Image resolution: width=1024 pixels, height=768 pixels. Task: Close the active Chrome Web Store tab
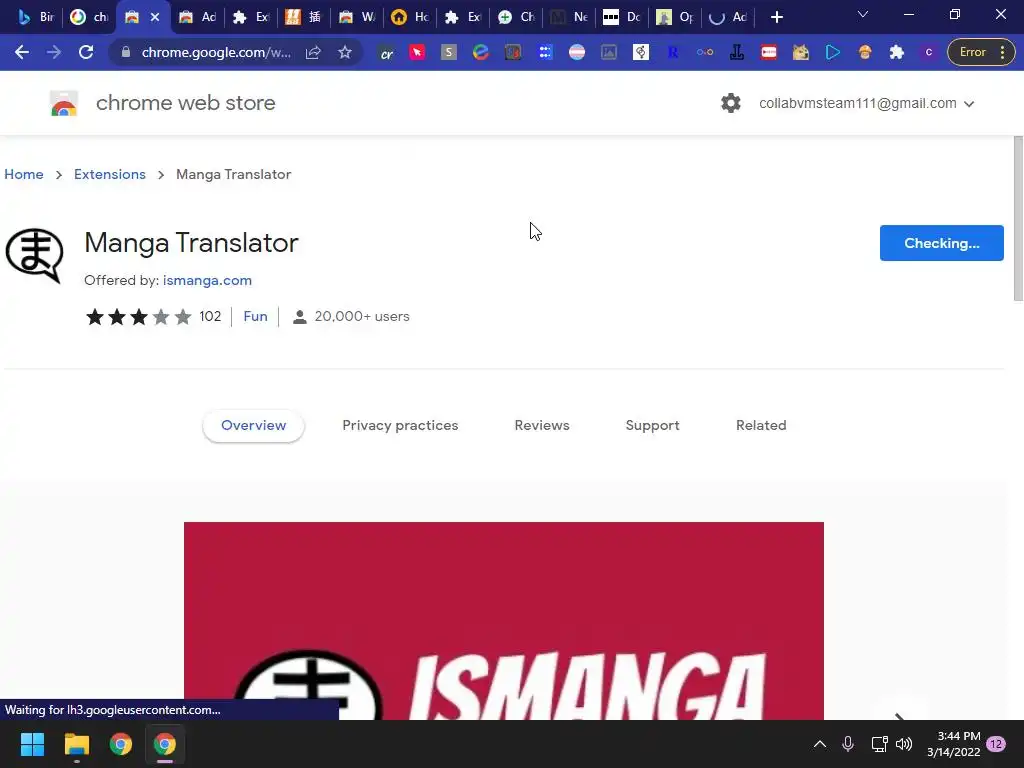click(155, 17)
